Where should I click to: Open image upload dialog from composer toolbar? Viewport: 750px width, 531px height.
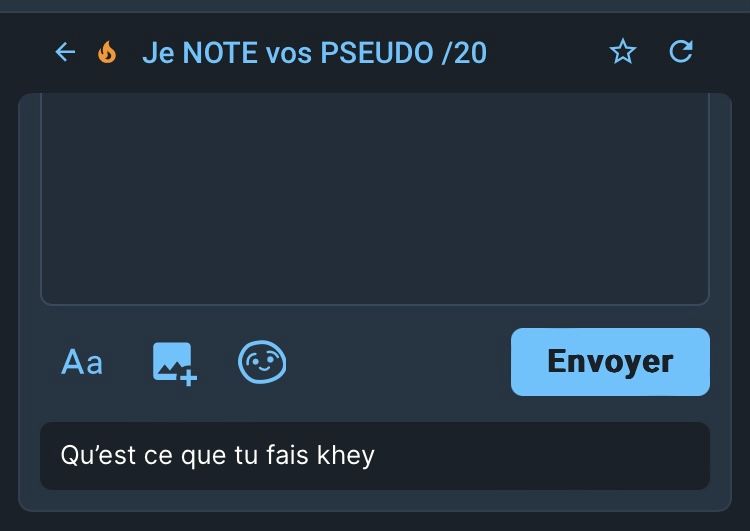coord(175,364)
